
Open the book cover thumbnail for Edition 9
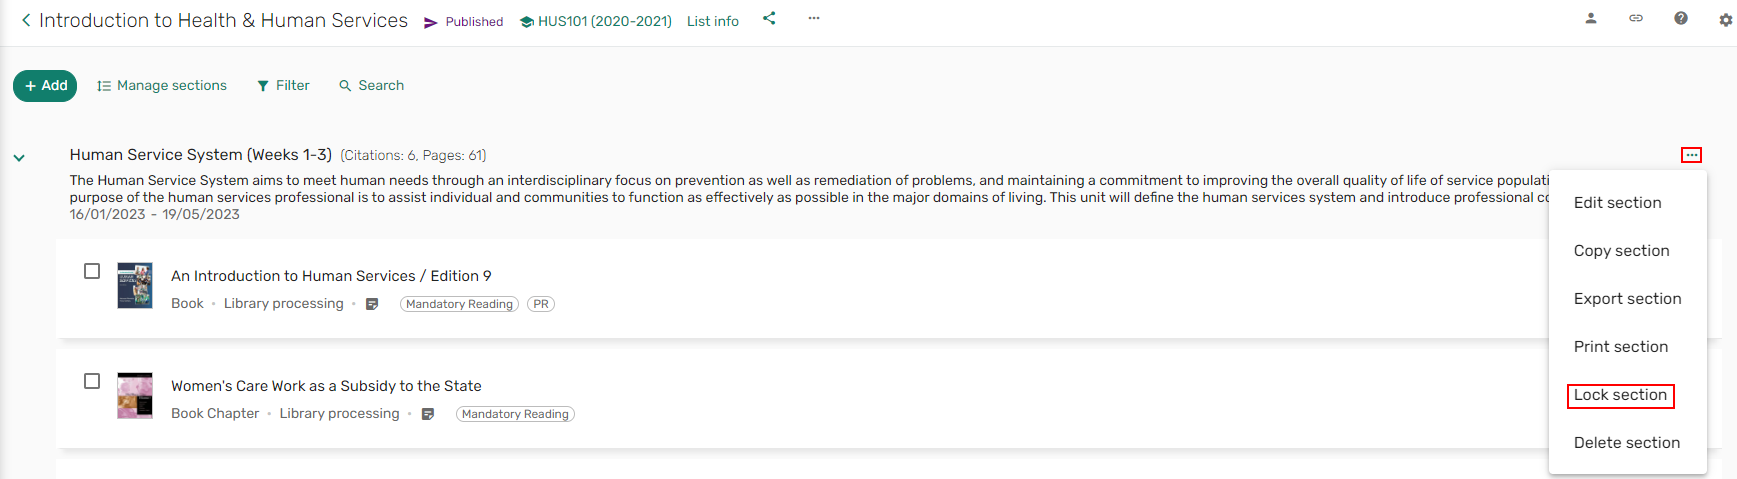coord(135,286)
